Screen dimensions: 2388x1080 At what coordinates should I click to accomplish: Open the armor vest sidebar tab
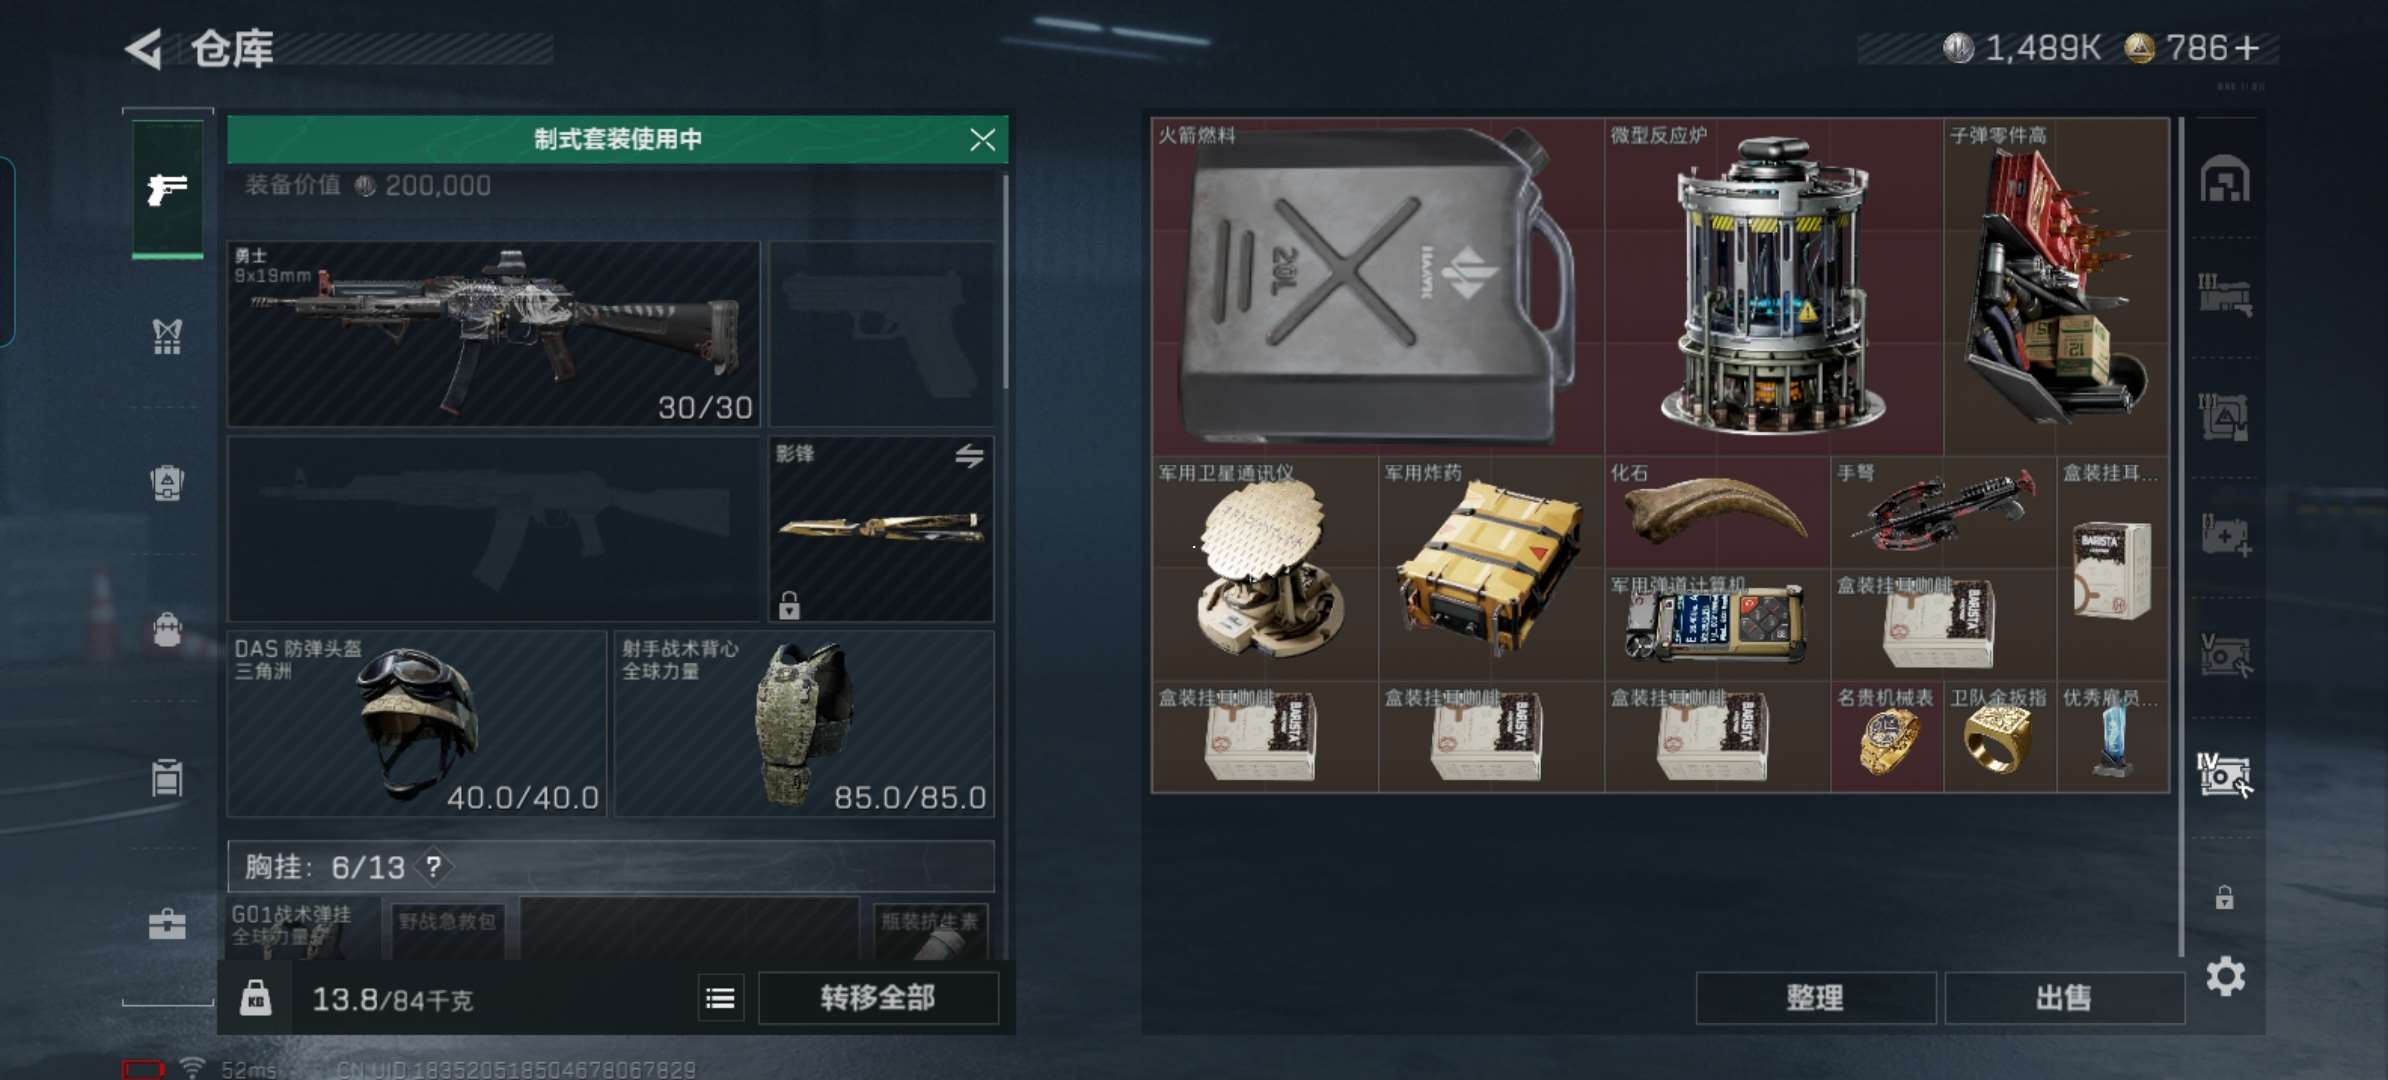[167, 337]
